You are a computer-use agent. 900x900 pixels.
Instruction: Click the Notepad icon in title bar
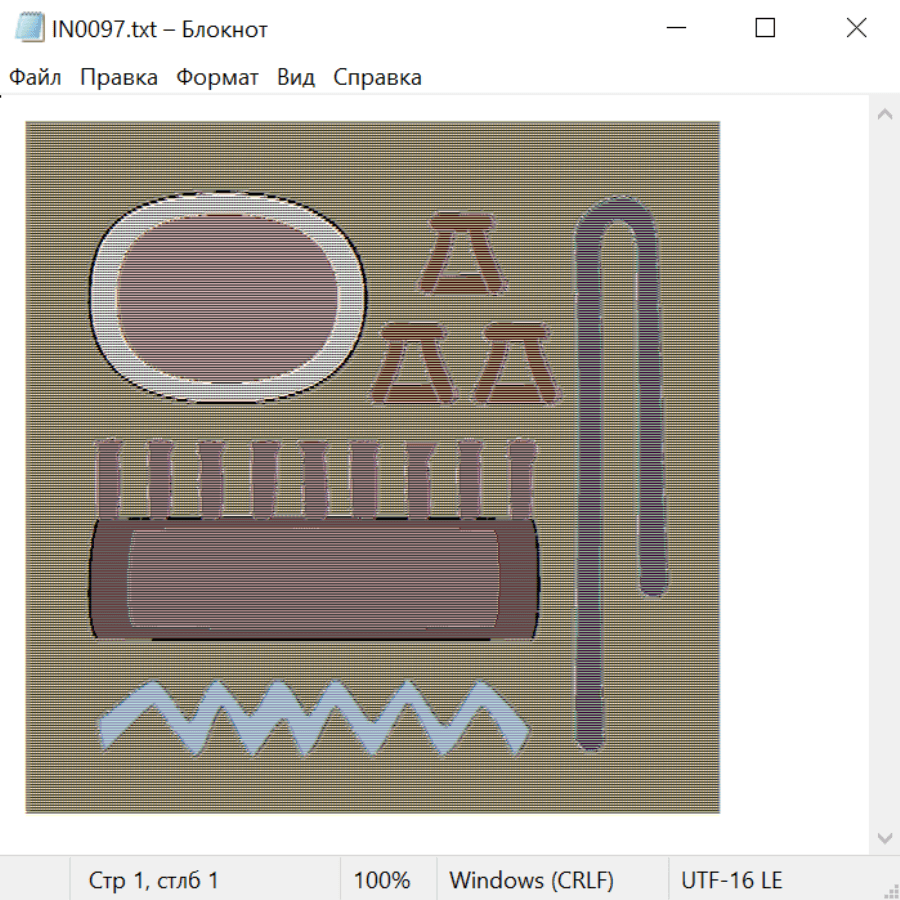pyautogui.click(x=30, y=28)
